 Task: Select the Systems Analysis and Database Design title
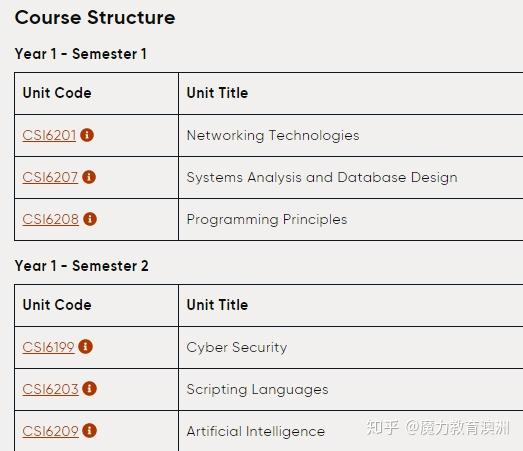322,178
